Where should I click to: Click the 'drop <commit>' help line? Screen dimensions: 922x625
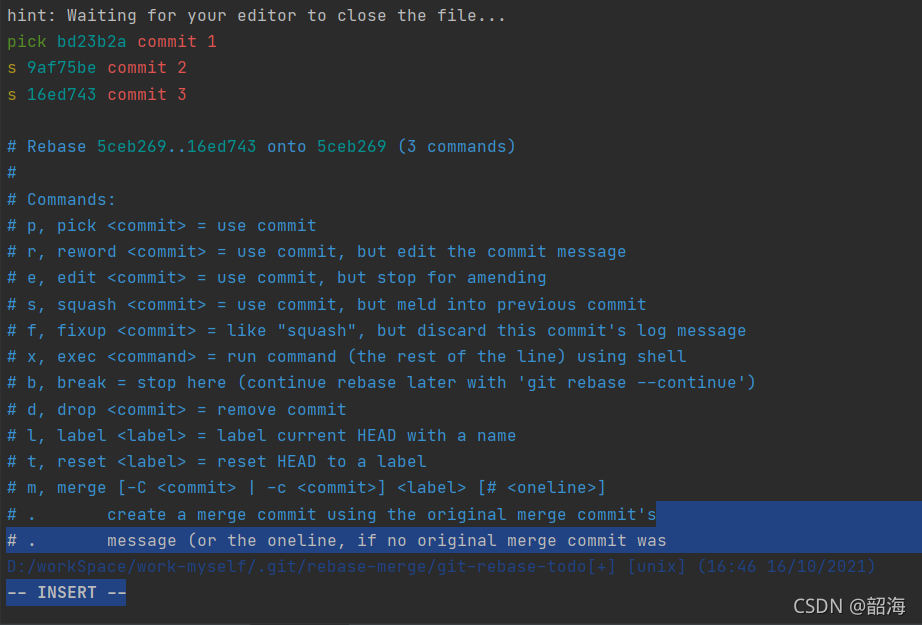pos(176,410)
